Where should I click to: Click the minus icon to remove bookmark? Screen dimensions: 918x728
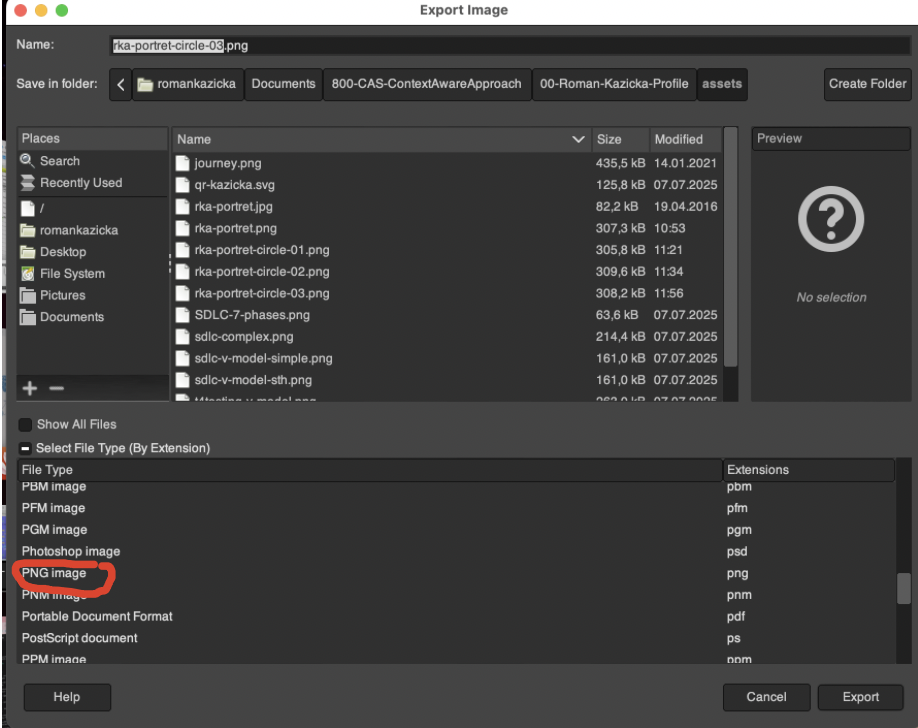pos(56,388)
